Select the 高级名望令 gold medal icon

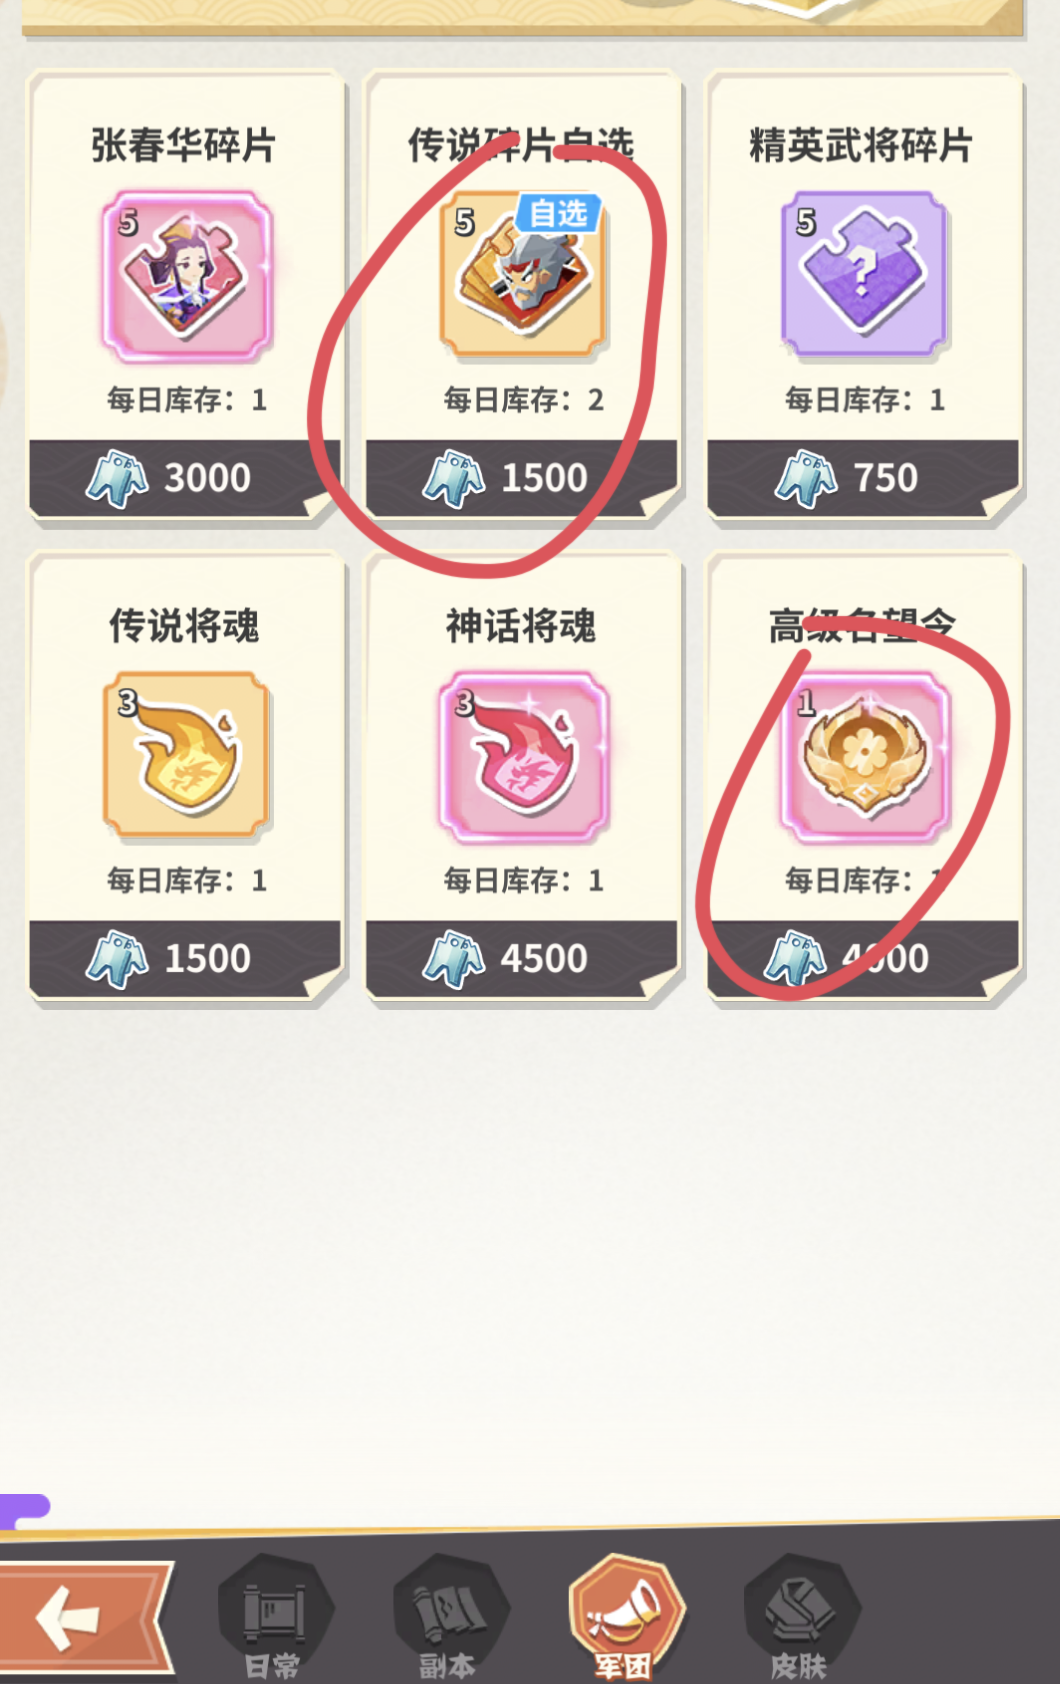coord(864,757)
